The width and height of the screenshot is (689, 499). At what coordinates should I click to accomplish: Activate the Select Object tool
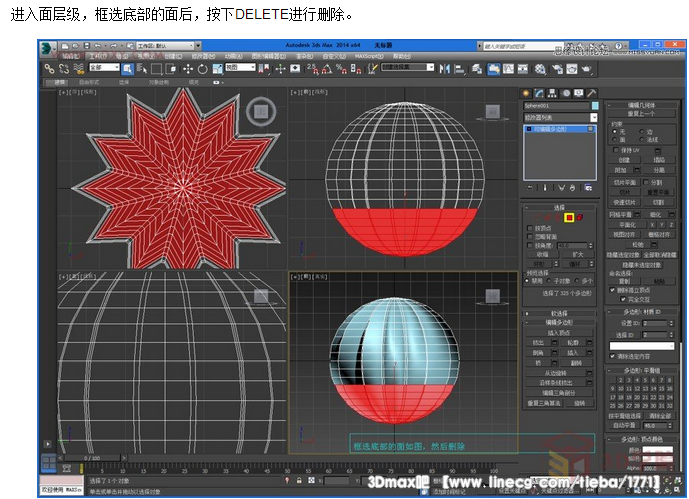(127, 69)
